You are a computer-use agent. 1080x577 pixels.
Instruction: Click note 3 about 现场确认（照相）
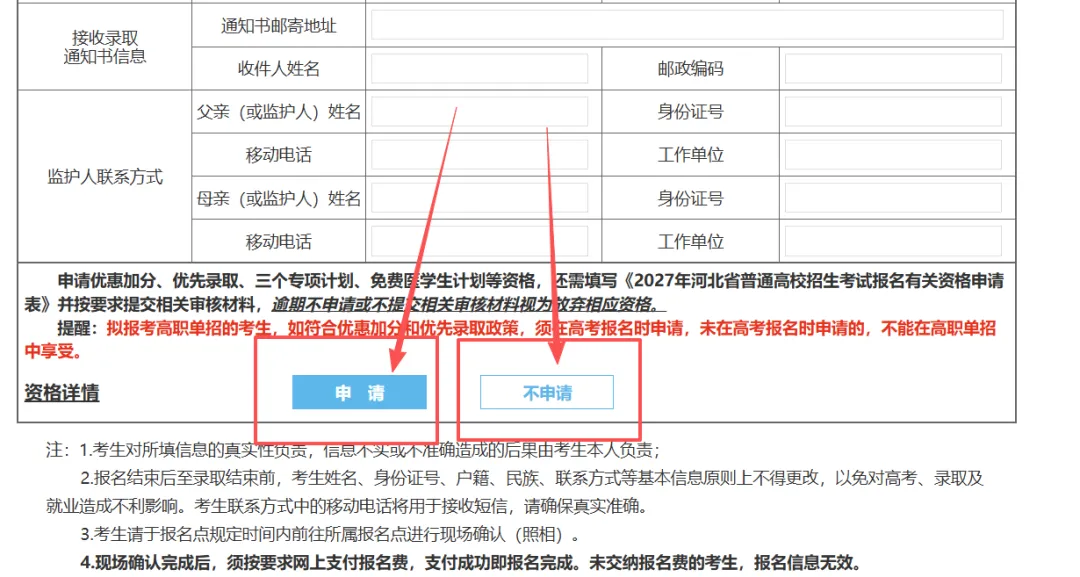pos(330,534)
